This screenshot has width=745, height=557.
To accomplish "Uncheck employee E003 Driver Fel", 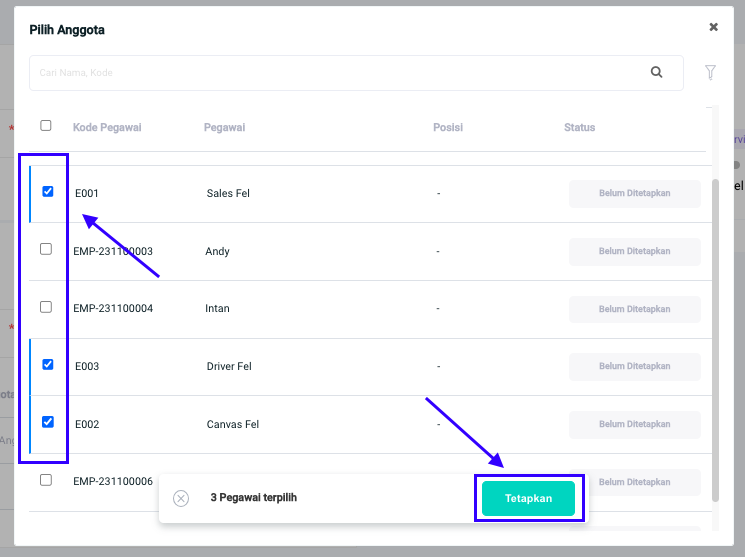I will 47,365.
